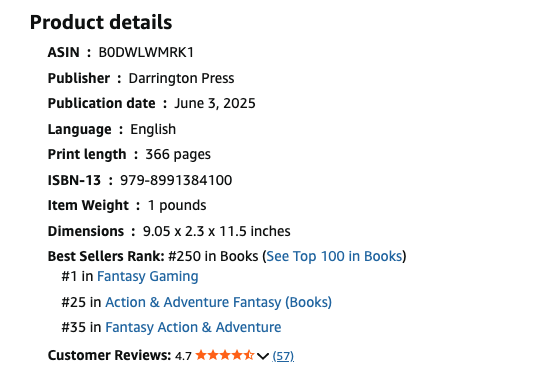Click the Customer Reviews label
The image size is (555, 390).
(x=109, y=355)
